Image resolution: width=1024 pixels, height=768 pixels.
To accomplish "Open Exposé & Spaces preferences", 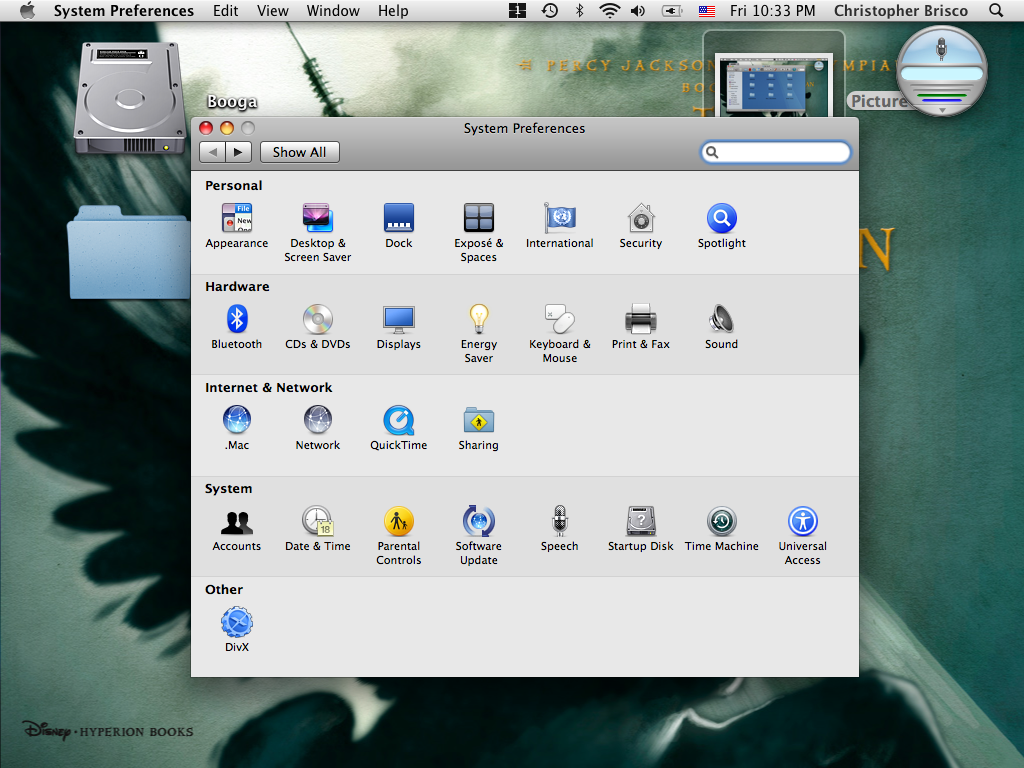I will coord(478,218).
